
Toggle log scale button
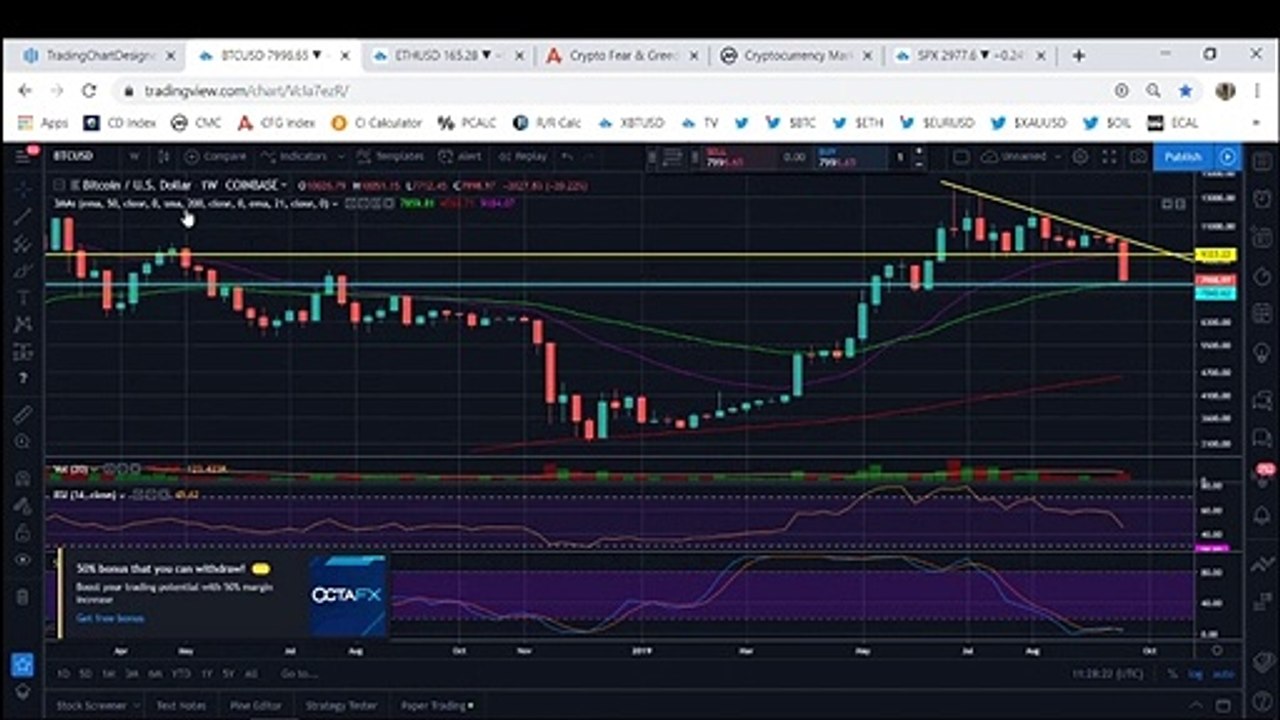1195,674
